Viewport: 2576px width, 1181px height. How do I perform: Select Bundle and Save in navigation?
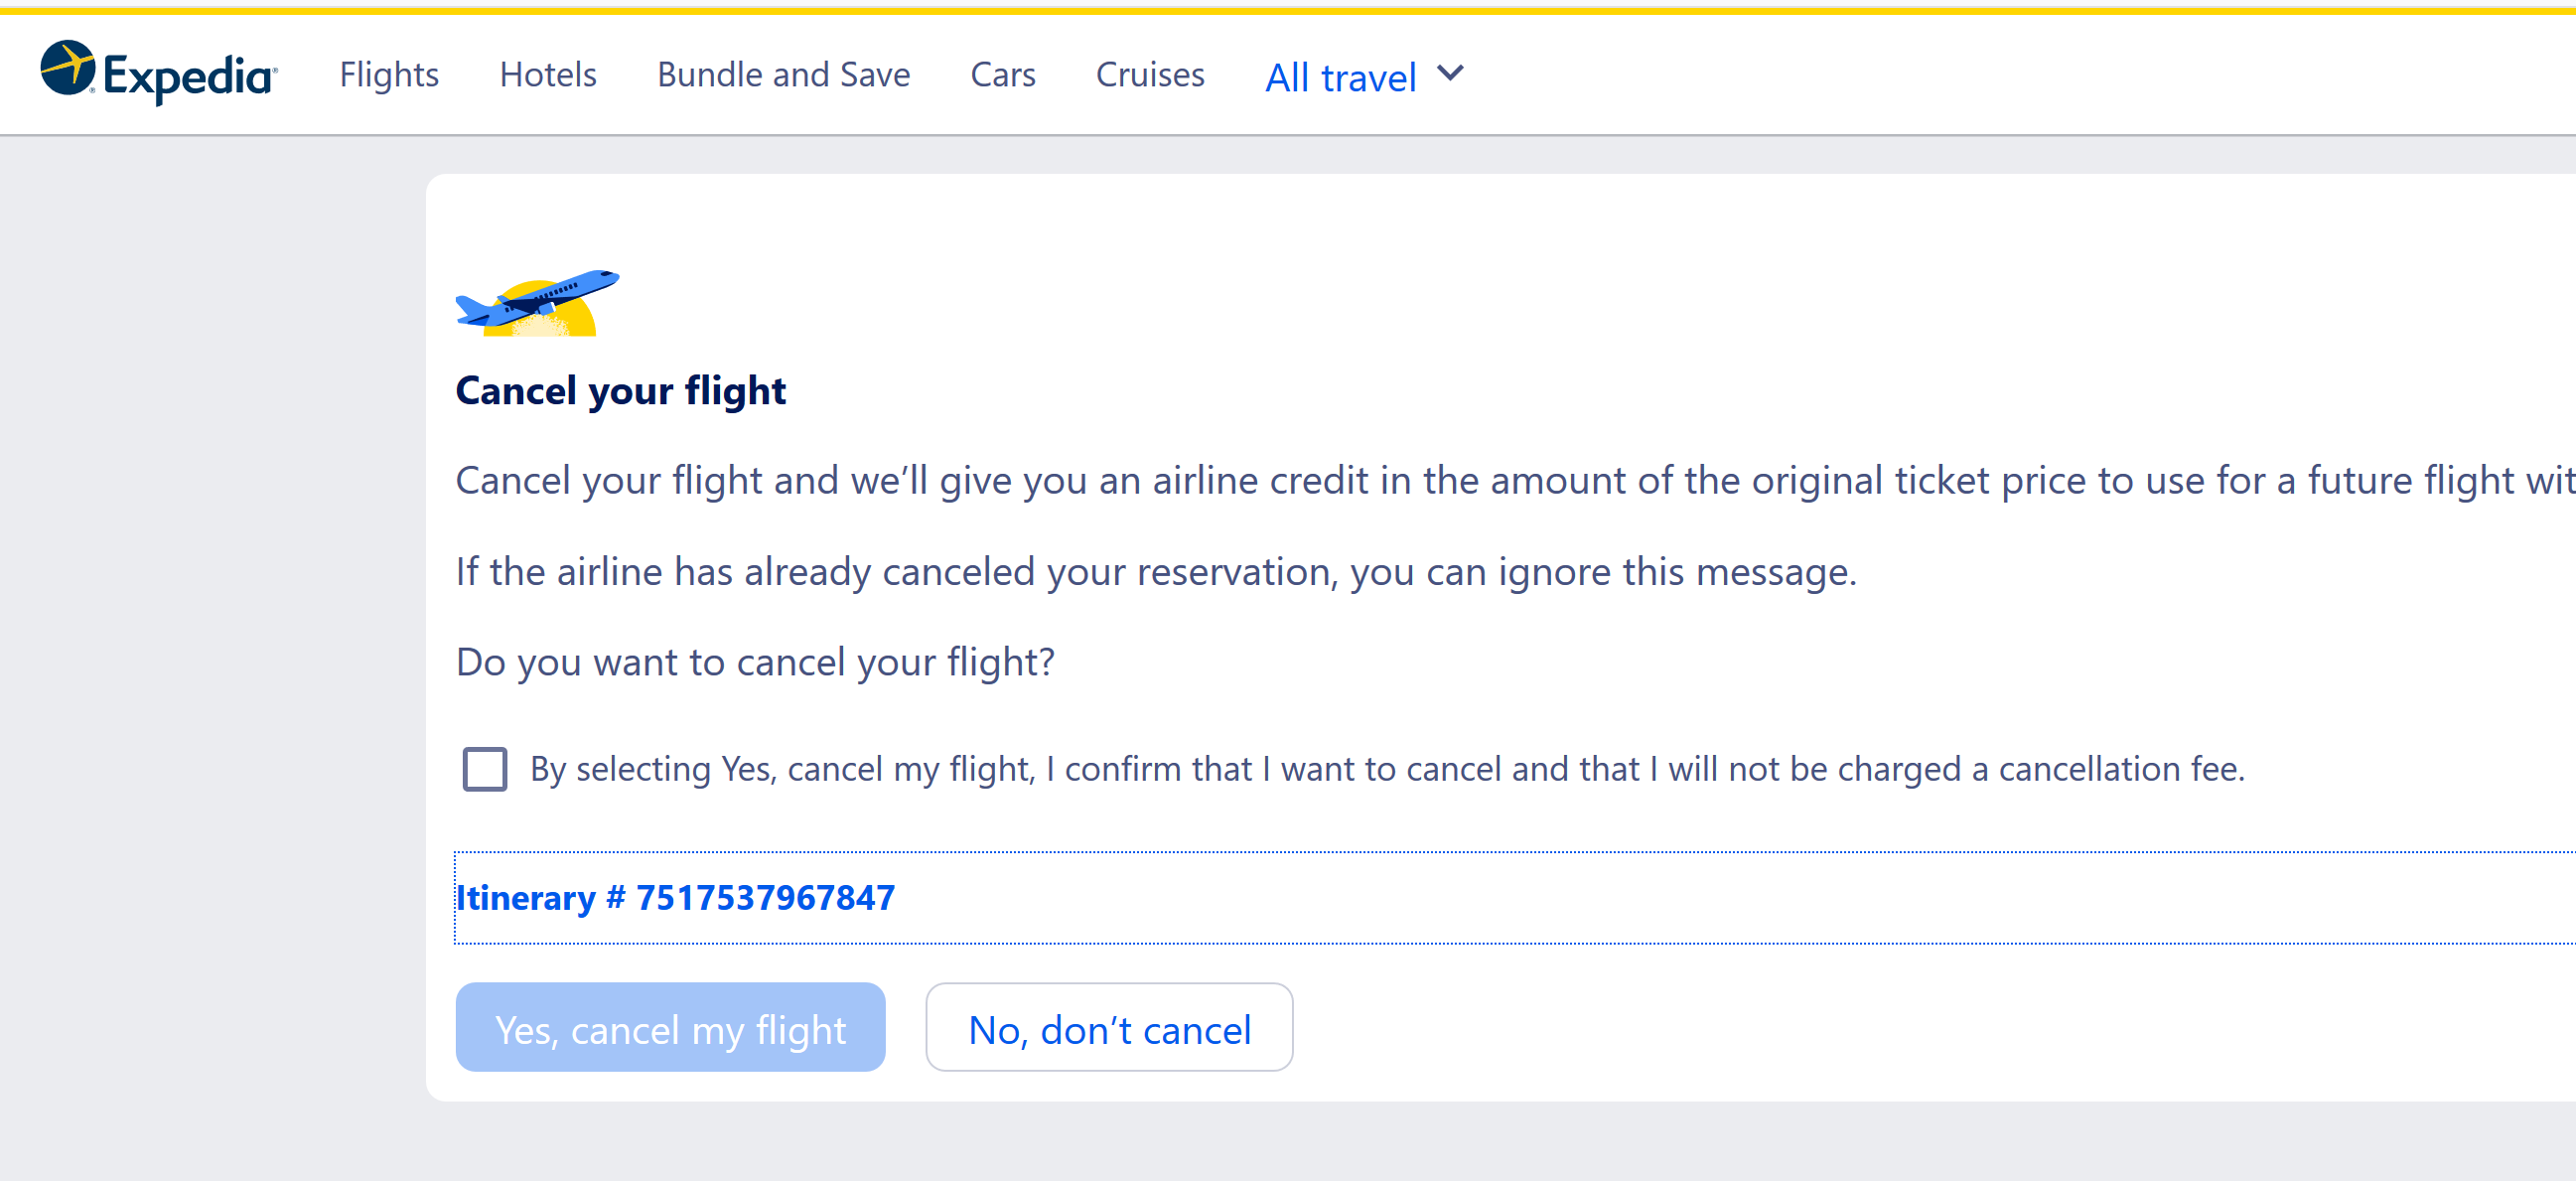pyautogui.click(x=783, y=75)
